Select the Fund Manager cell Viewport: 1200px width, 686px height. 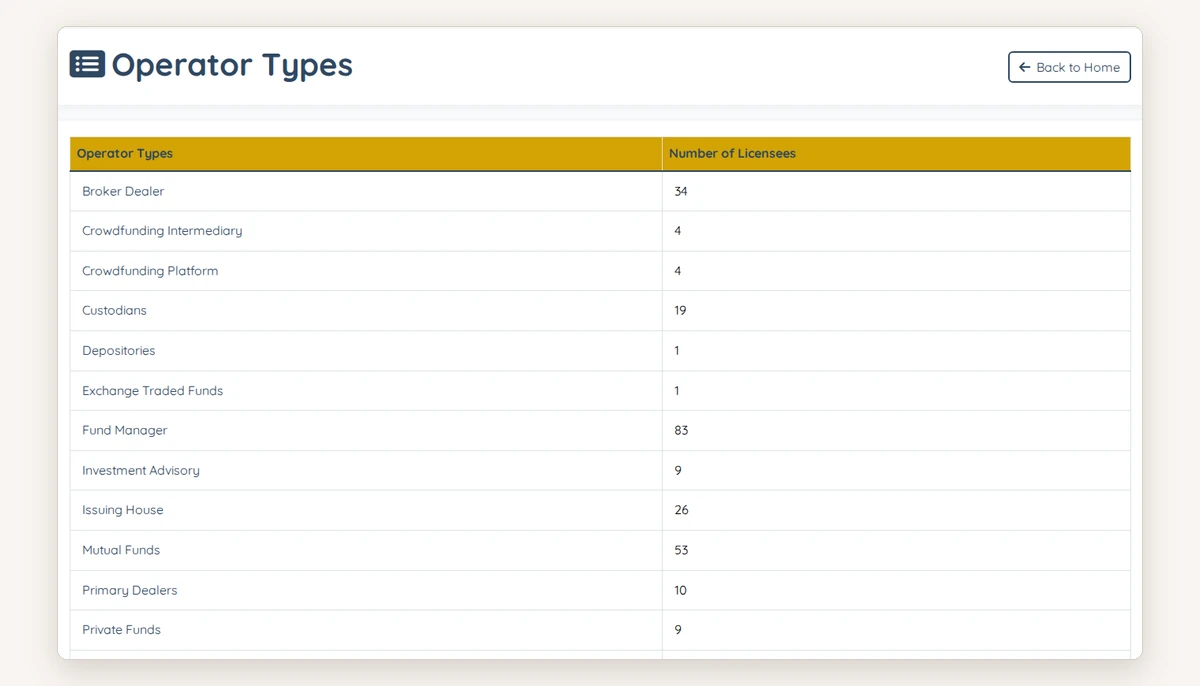pyautogui.click(x=366, y=430)
